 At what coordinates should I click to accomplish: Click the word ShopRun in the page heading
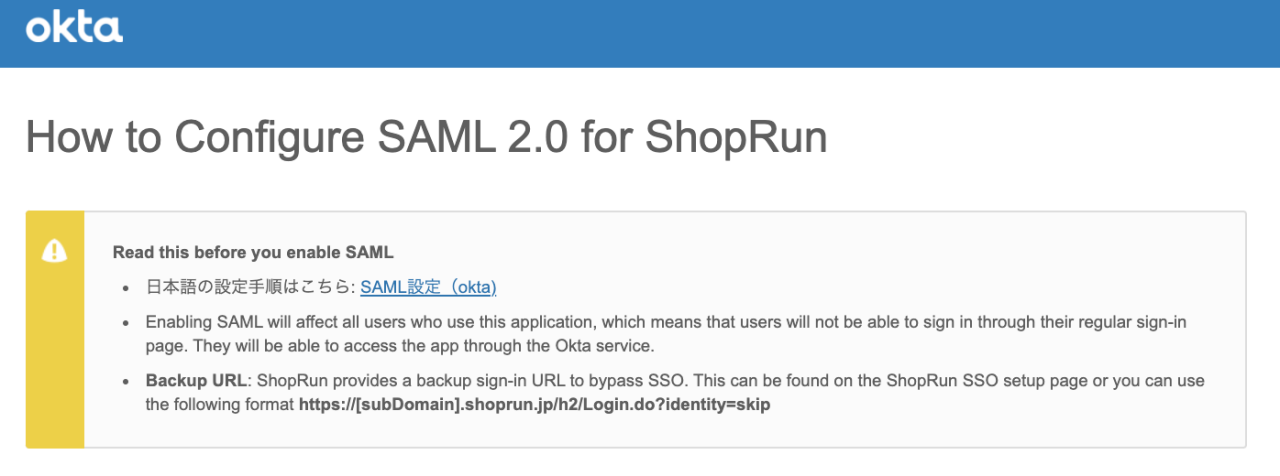tap(736, 137)
